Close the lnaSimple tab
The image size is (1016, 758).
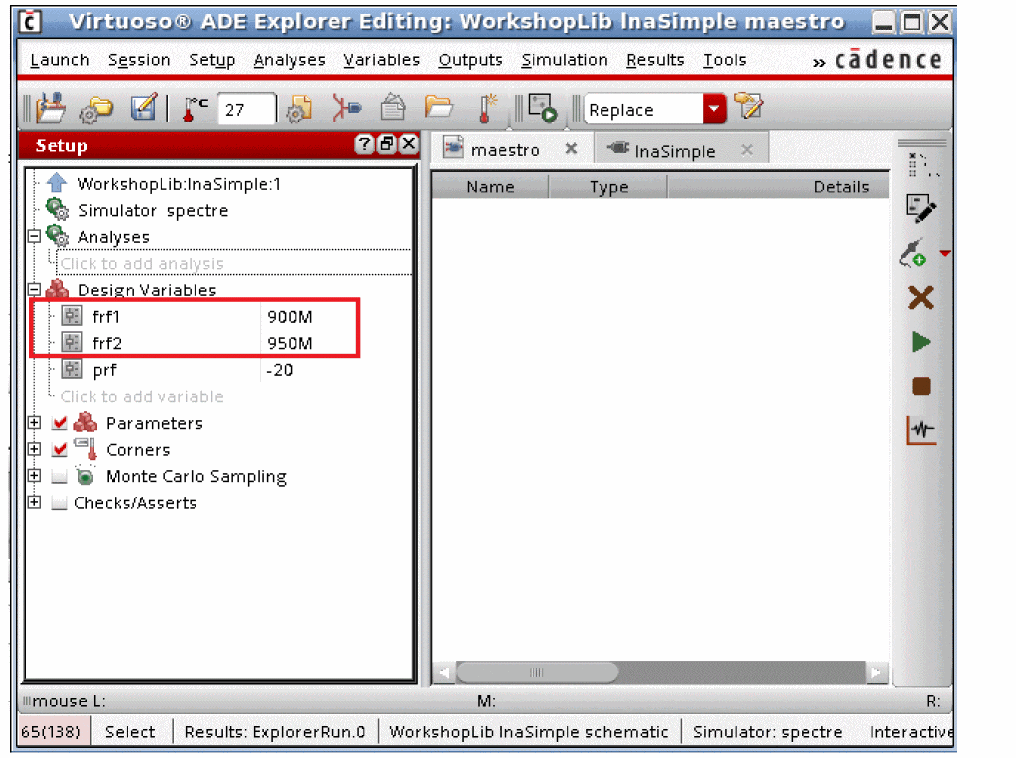[x=746, y=150]
